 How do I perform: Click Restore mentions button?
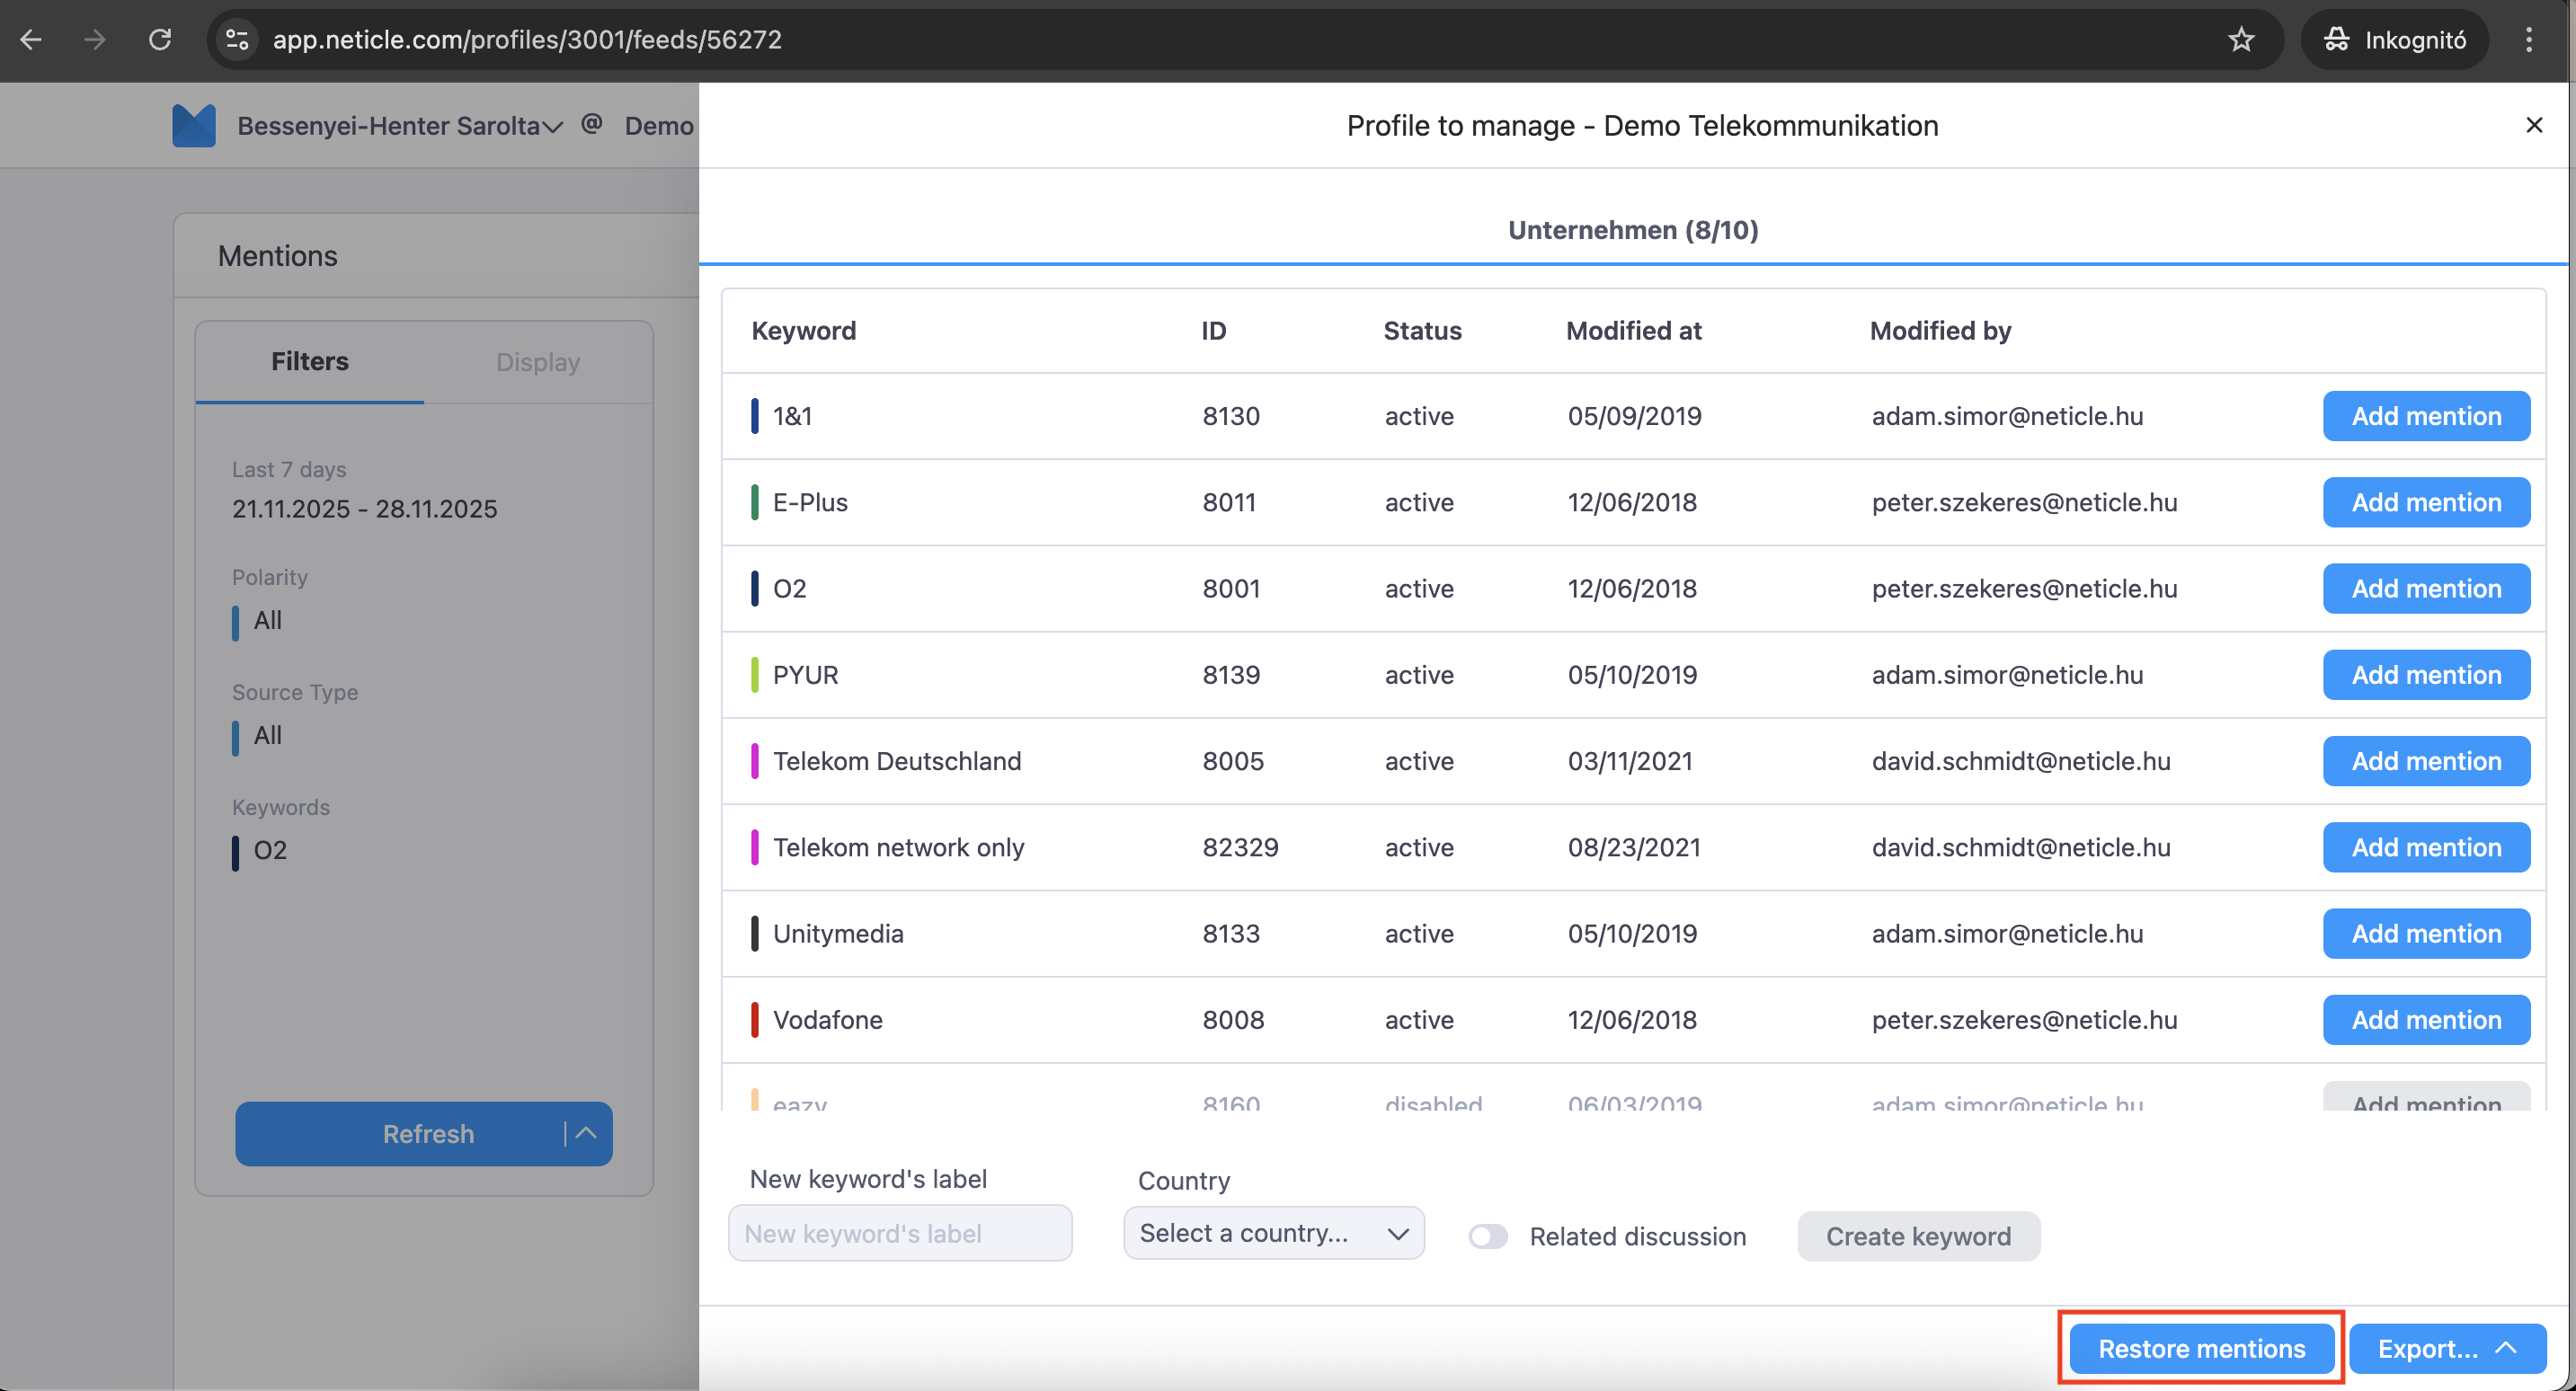coord(2201,1348)
